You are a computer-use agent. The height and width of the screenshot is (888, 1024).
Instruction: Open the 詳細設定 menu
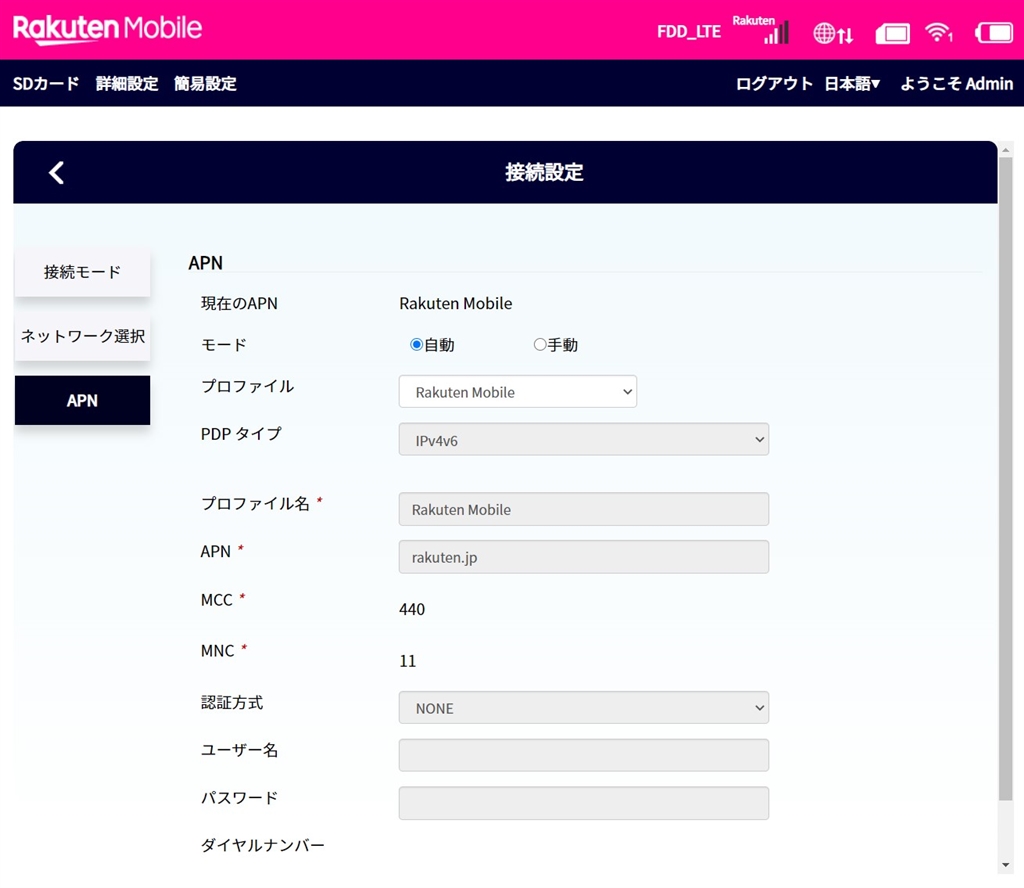(x=127, y=84)
